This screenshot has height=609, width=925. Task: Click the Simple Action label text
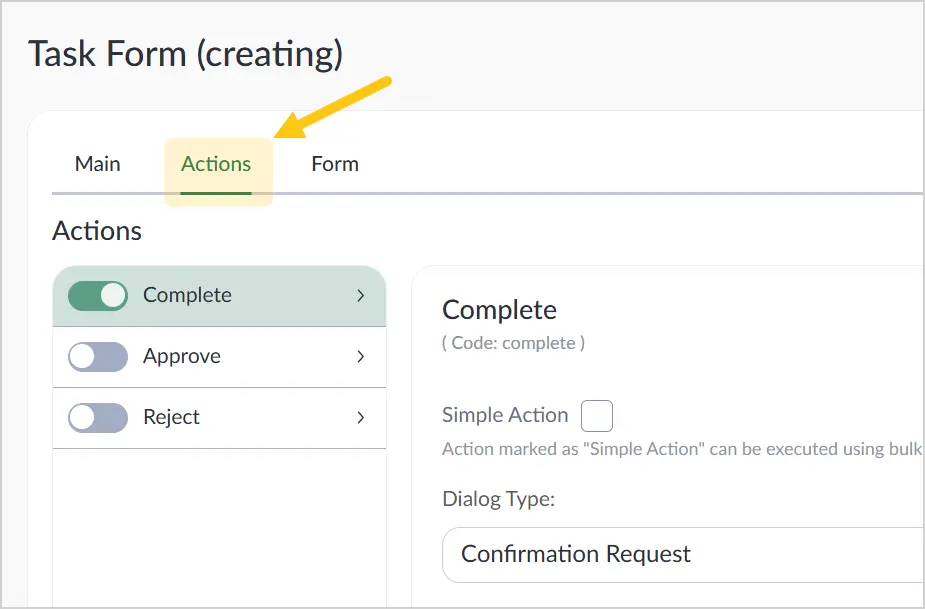(505, 415)
